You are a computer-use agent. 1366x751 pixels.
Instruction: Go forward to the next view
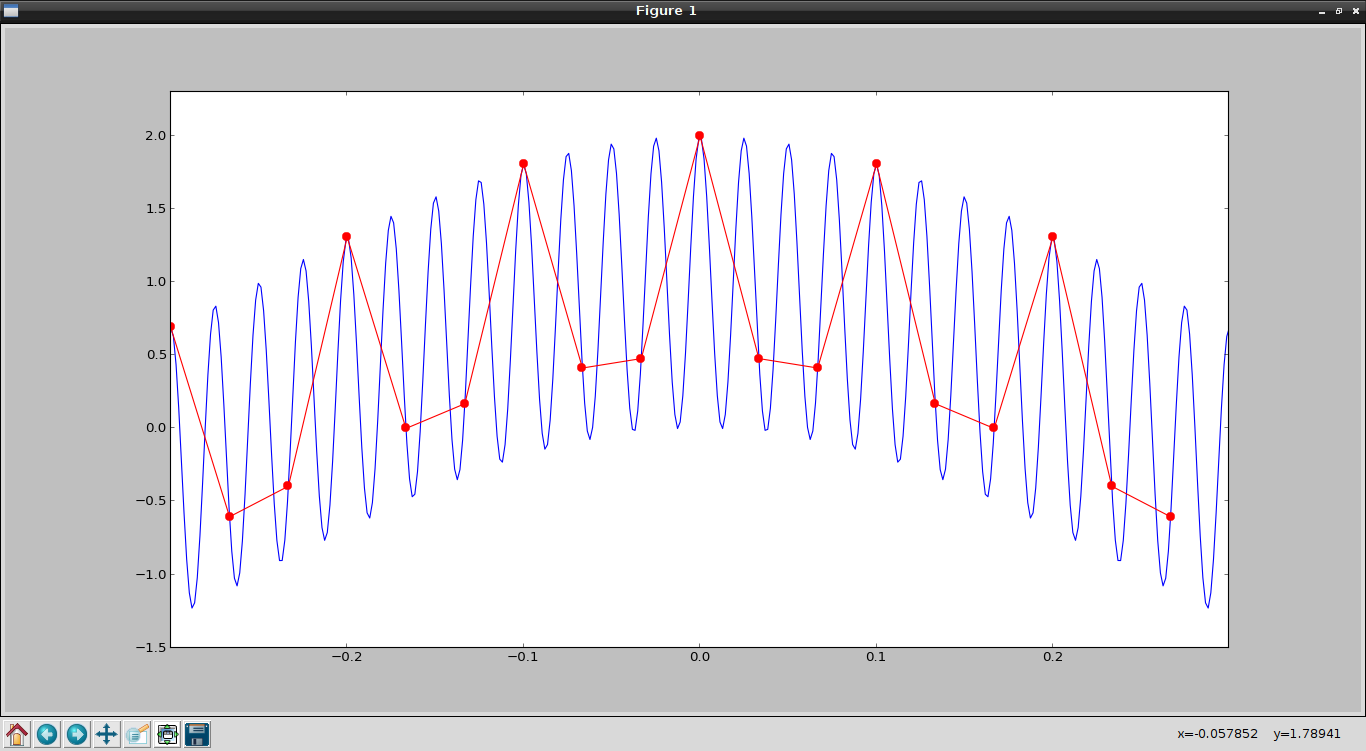[x=77, y=734]
